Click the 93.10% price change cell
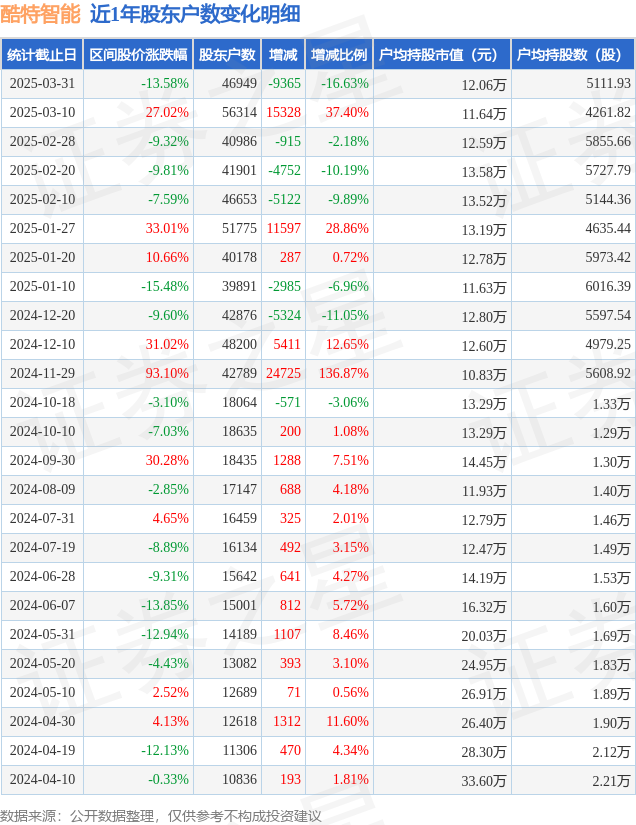636x825 pixels. (167, 373)
